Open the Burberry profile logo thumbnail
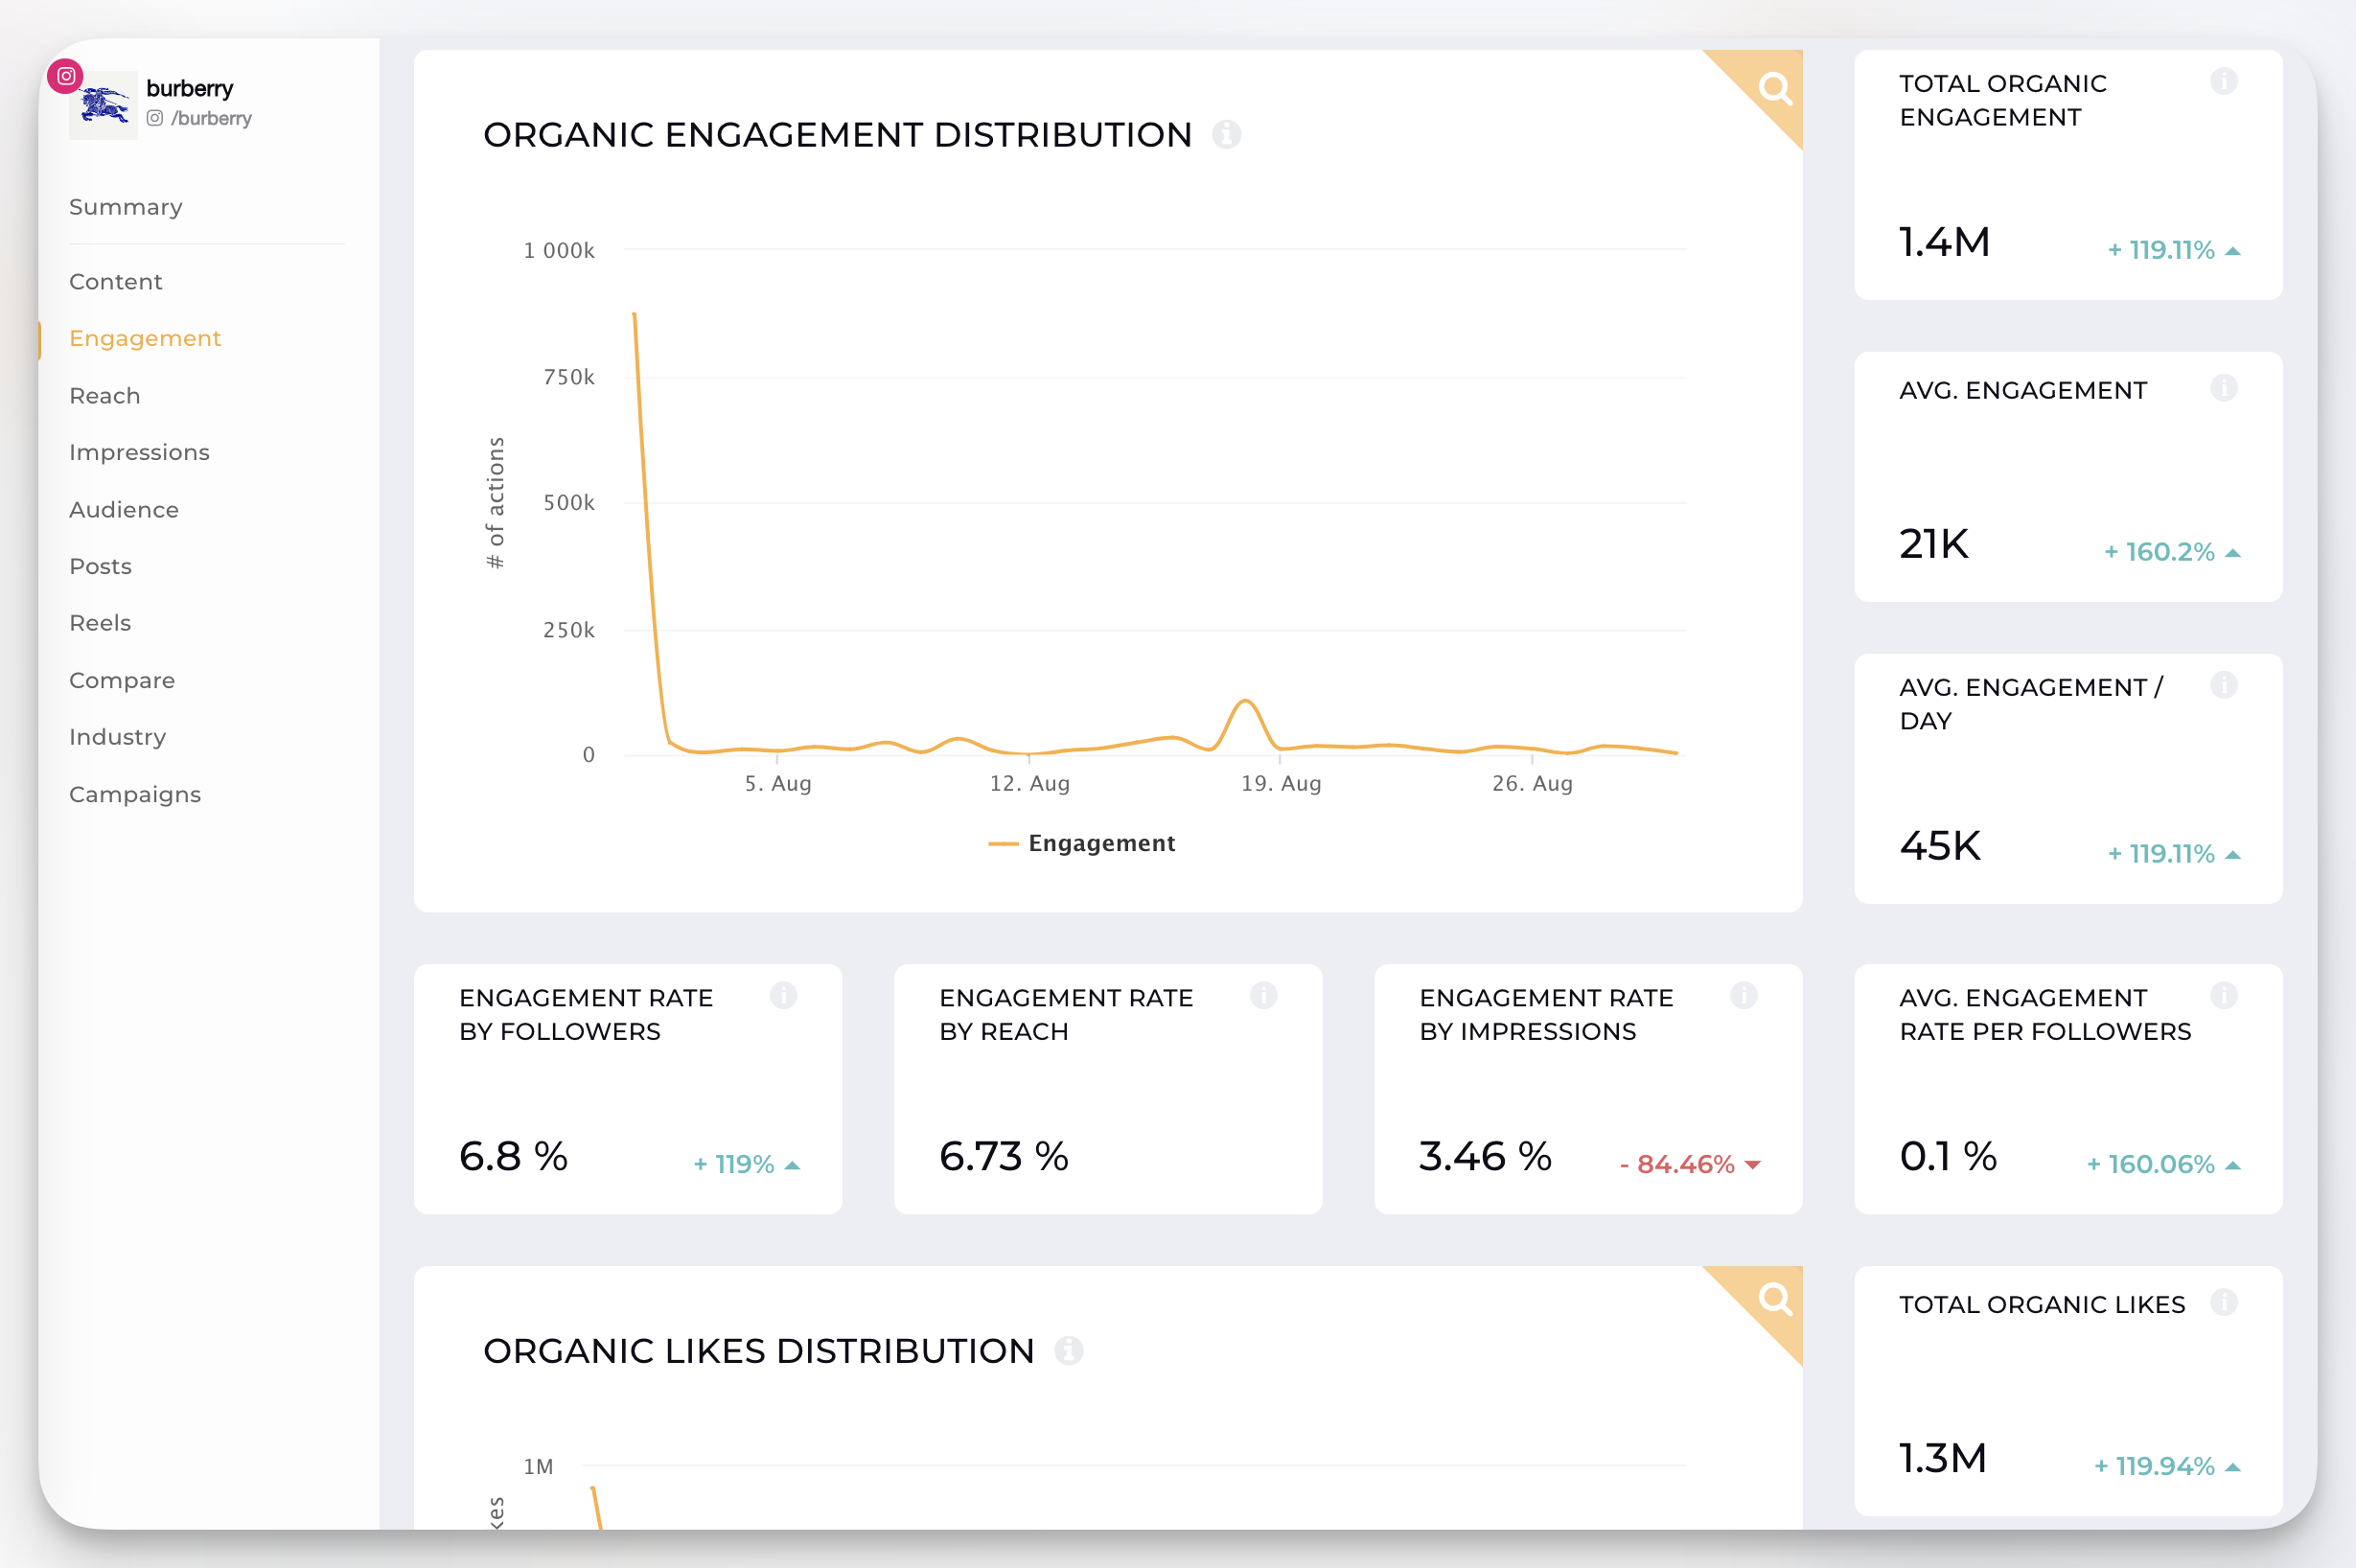The width and height of the screenshot is (2356, 1568). pos(104,105)
